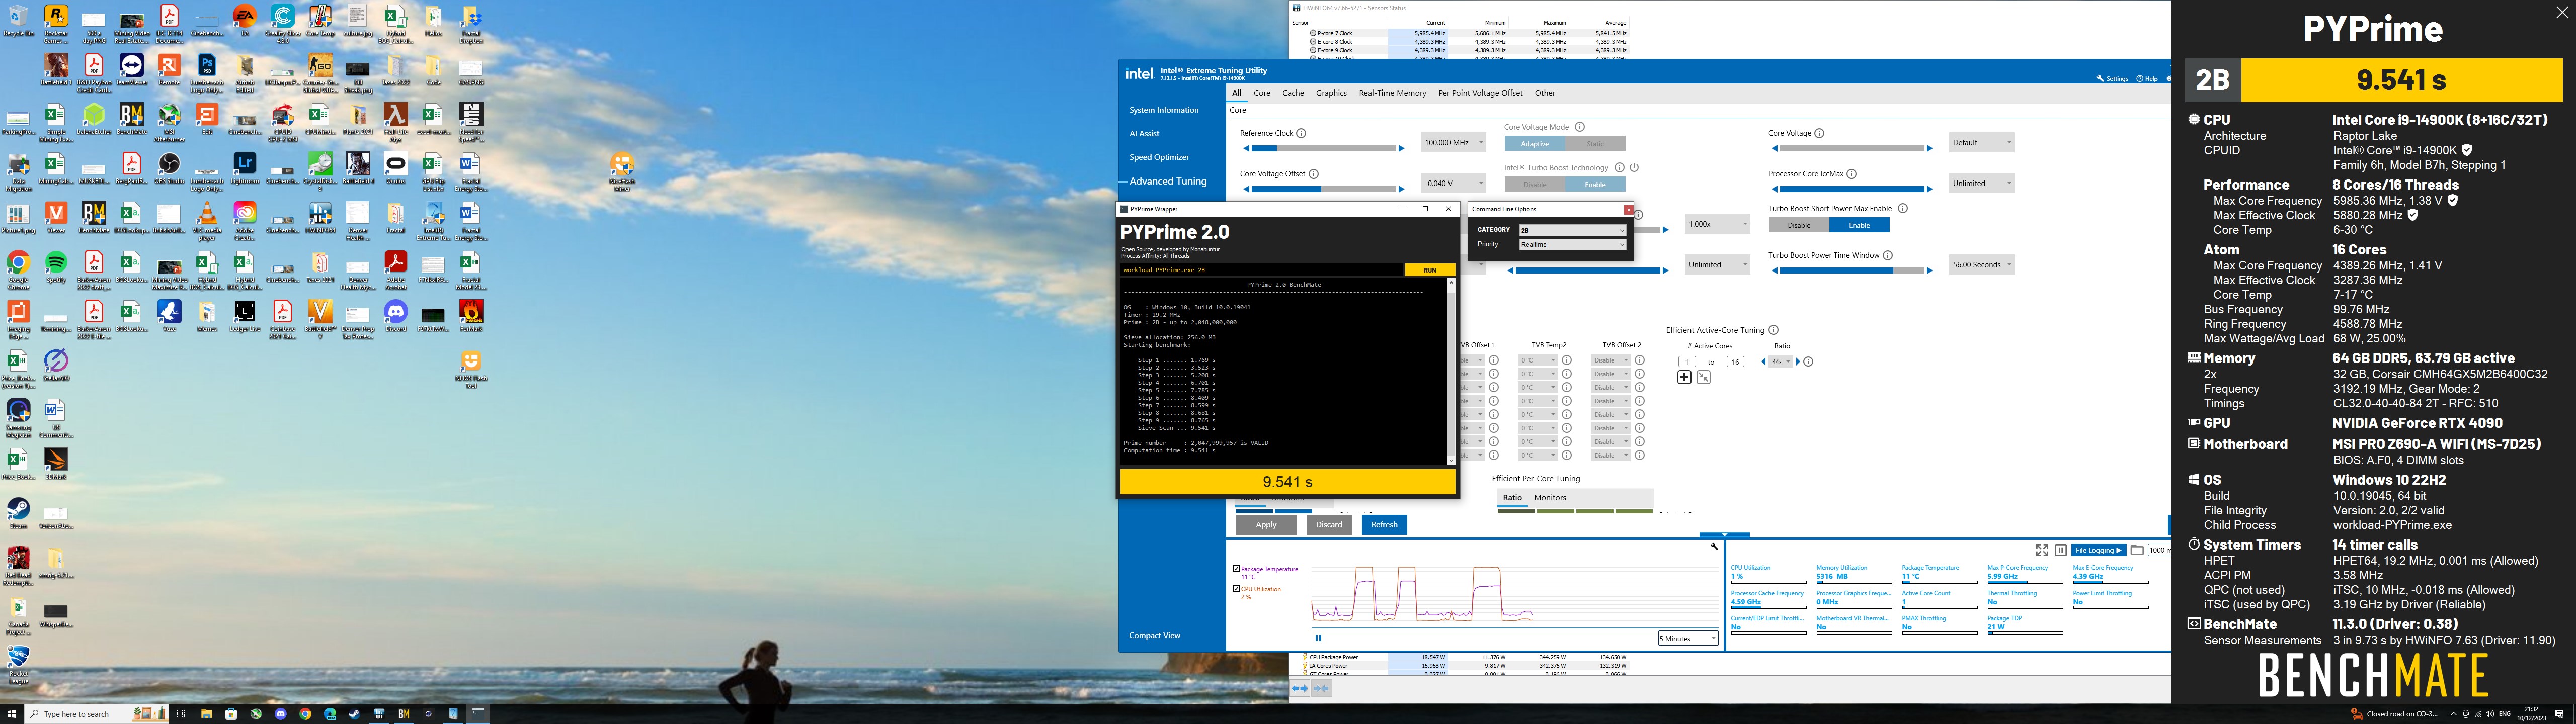
Task: Open the info icon for Processor Core IccMax
Action: (1851, 174)
